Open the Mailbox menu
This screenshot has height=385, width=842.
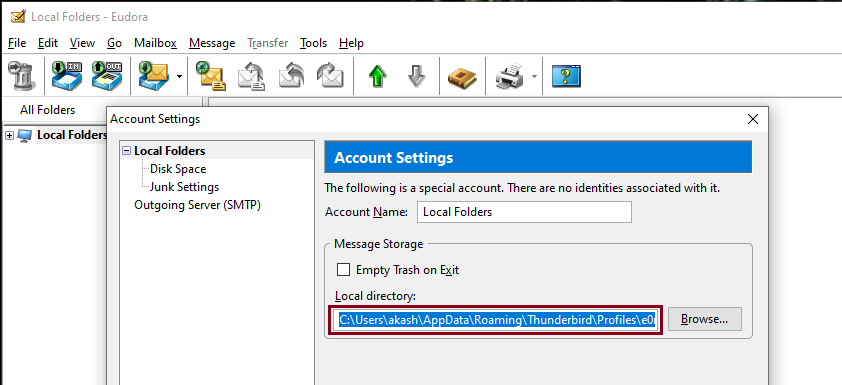tap(155, 43)
